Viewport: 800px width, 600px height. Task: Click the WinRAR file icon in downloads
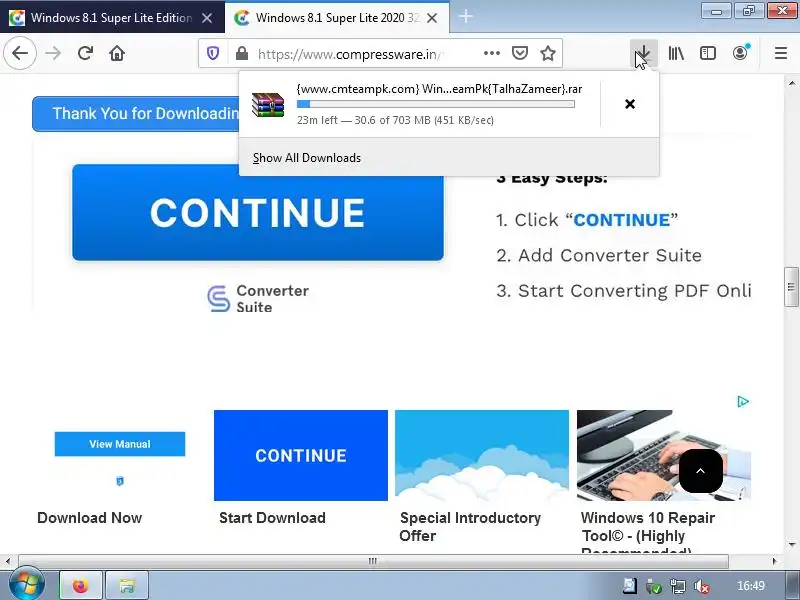pyautogui.click(x=268, y=105)
